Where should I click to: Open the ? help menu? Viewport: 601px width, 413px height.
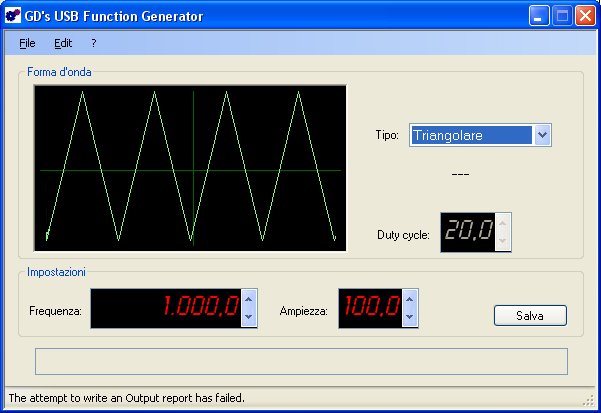click(93, 44)
